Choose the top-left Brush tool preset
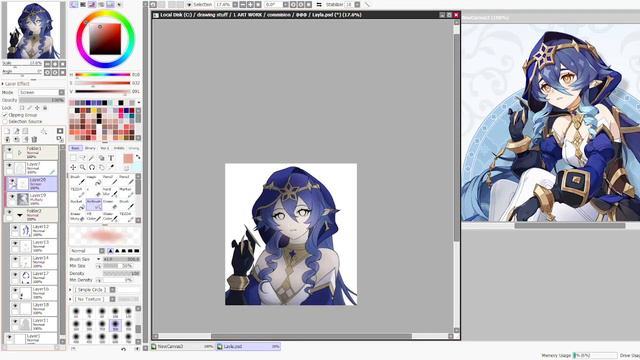The width and height of the screenshot is (640, 360). tap(77, 180)
